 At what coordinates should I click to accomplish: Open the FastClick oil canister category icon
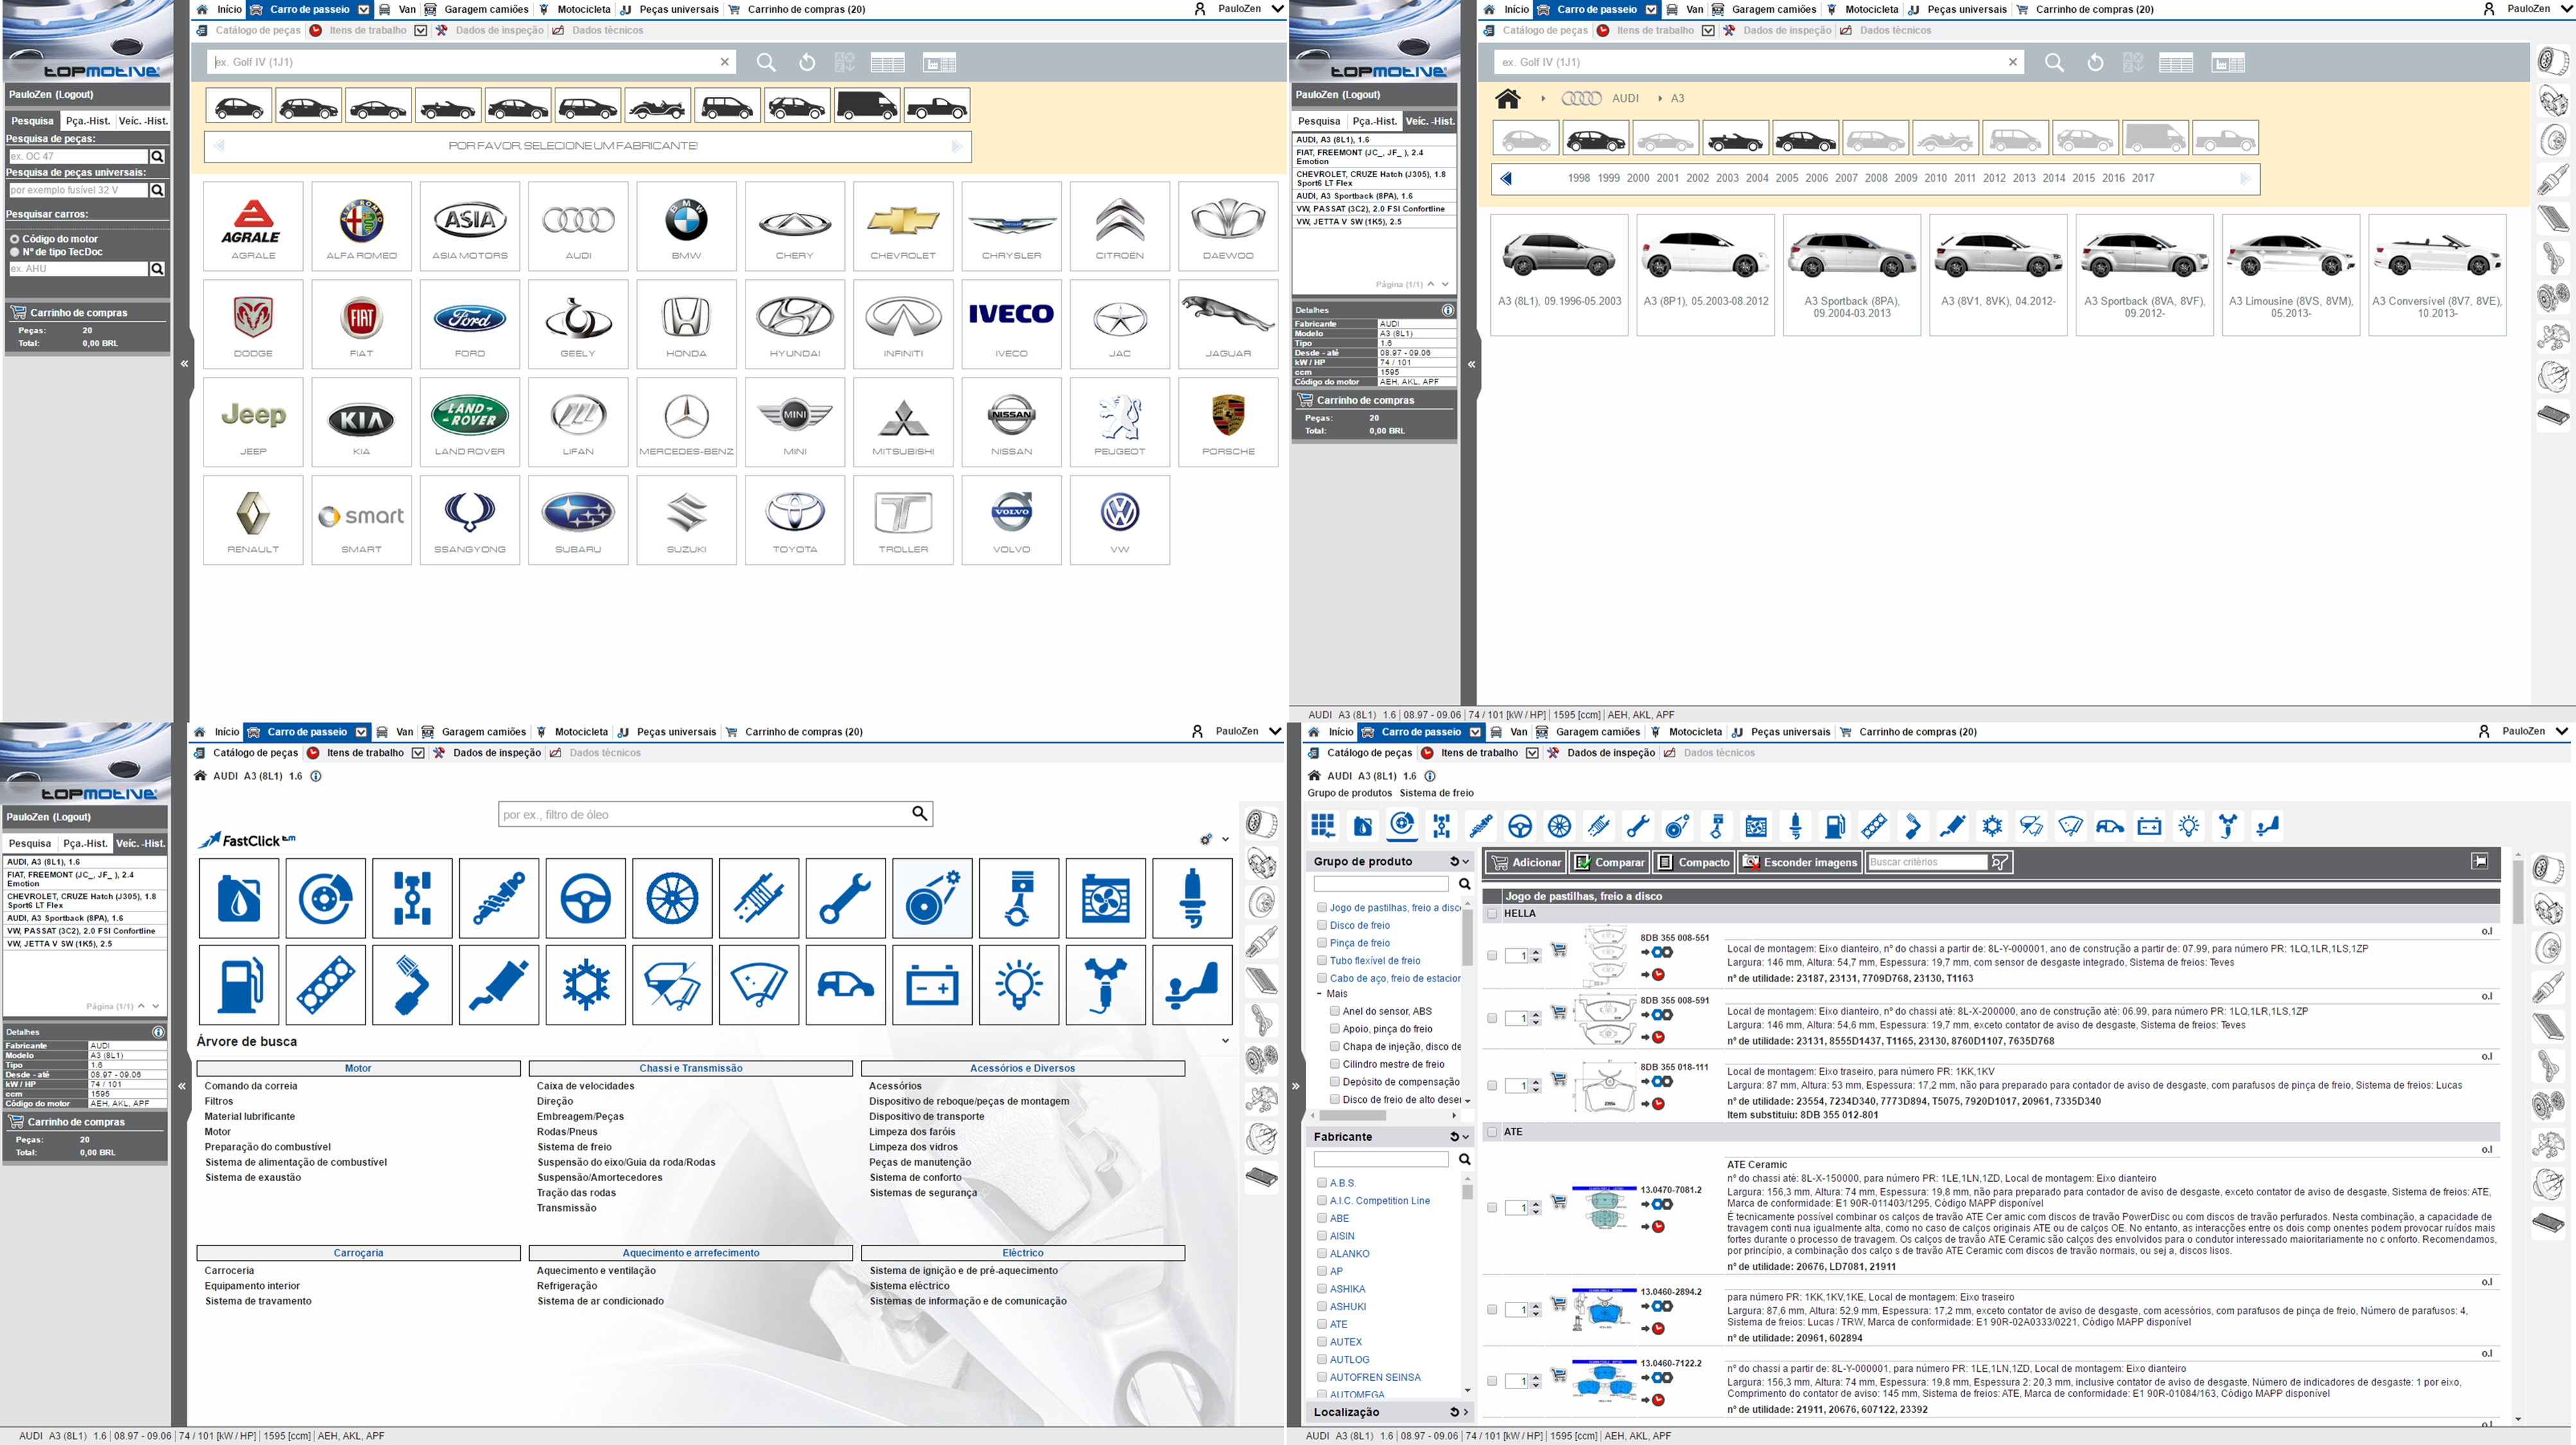click(x=239, y=898)
